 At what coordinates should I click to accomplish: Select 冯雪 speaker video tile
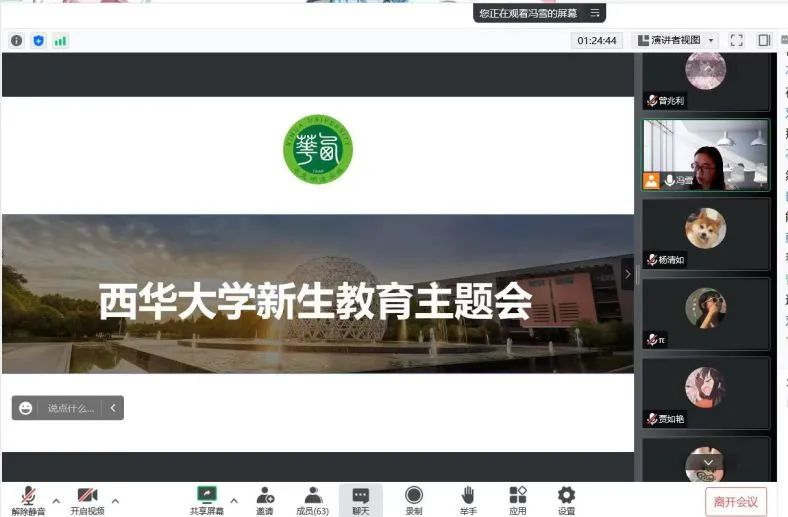[x=706, y=155]
